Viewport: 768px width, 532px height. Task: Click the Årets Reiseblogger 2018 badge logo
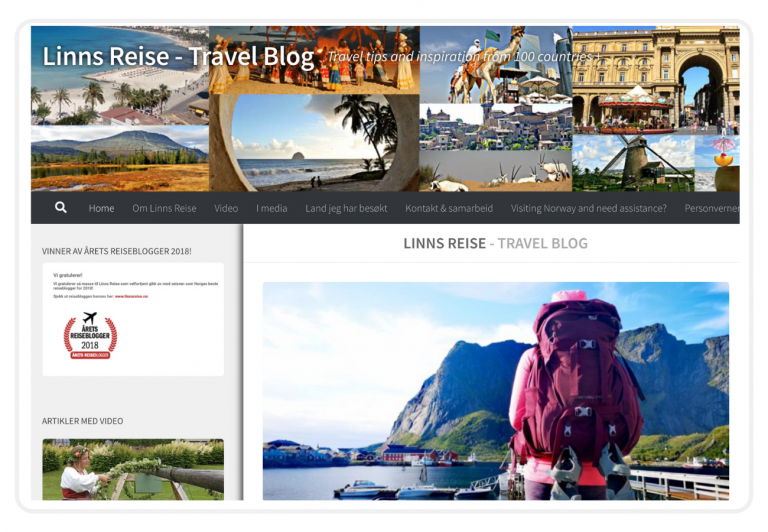click(90, 336)
